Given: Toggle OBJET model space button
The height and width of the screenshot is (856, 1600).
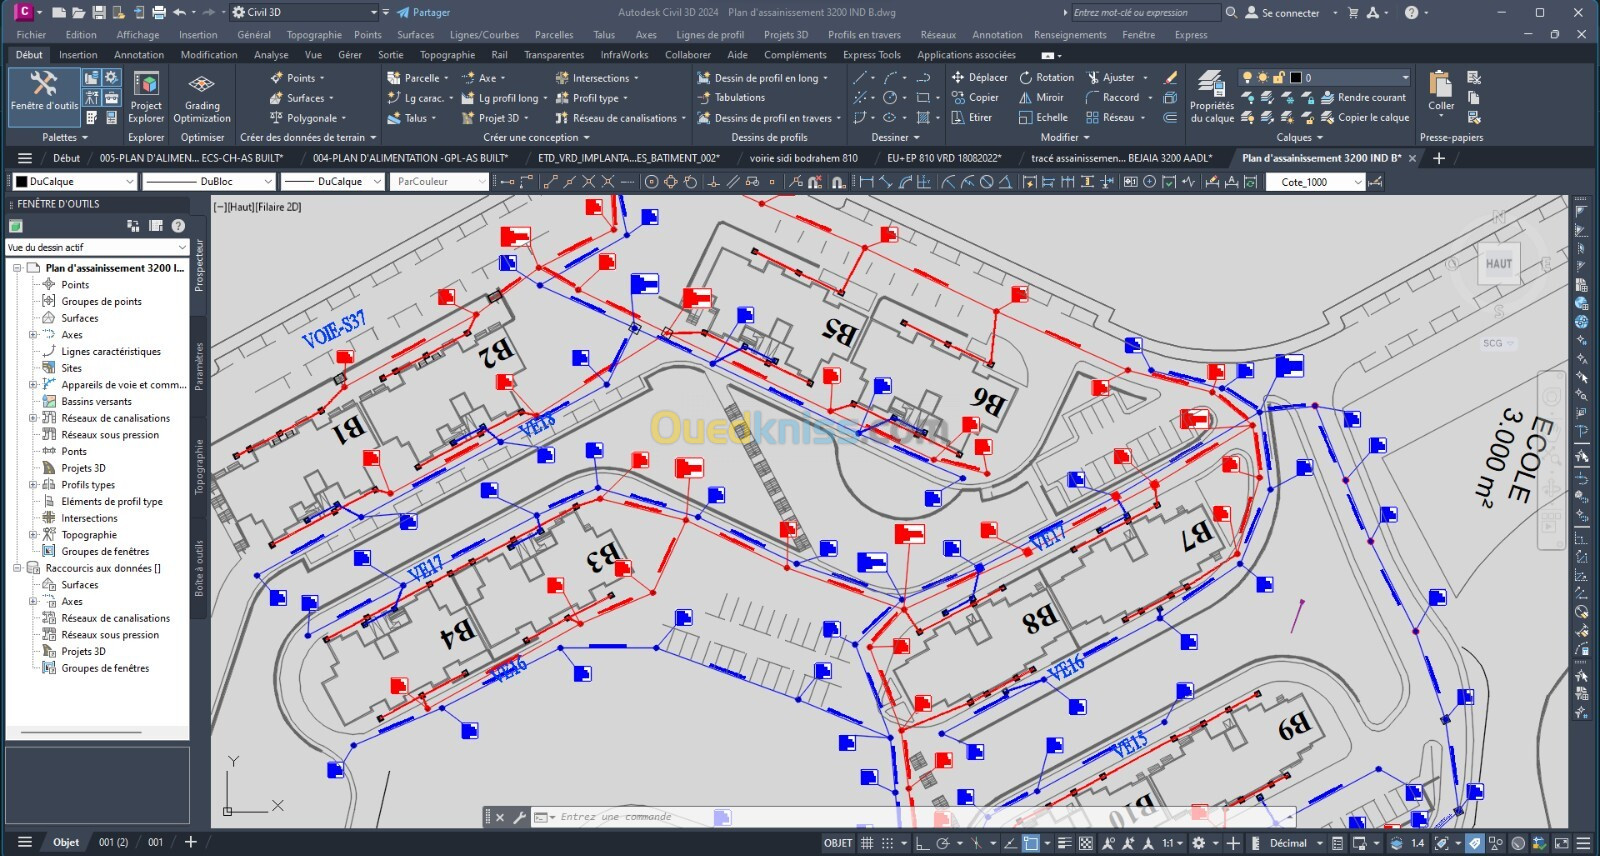Looking at the screenshot, I should tap(838, 843).
